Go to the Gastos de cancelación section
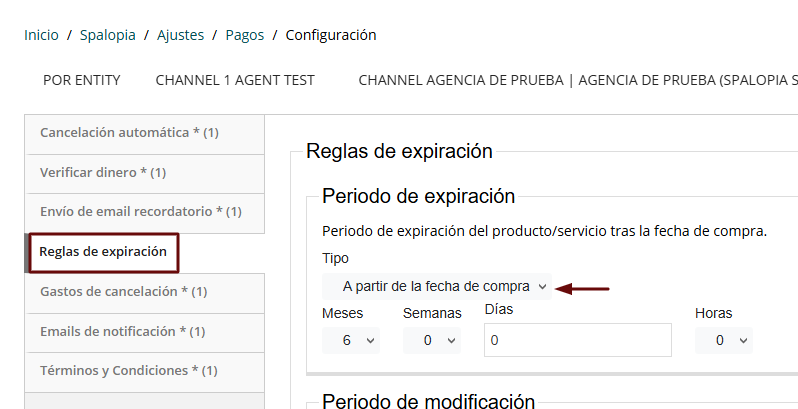Viewport: 798px width, 409px height. click(124, 291)
